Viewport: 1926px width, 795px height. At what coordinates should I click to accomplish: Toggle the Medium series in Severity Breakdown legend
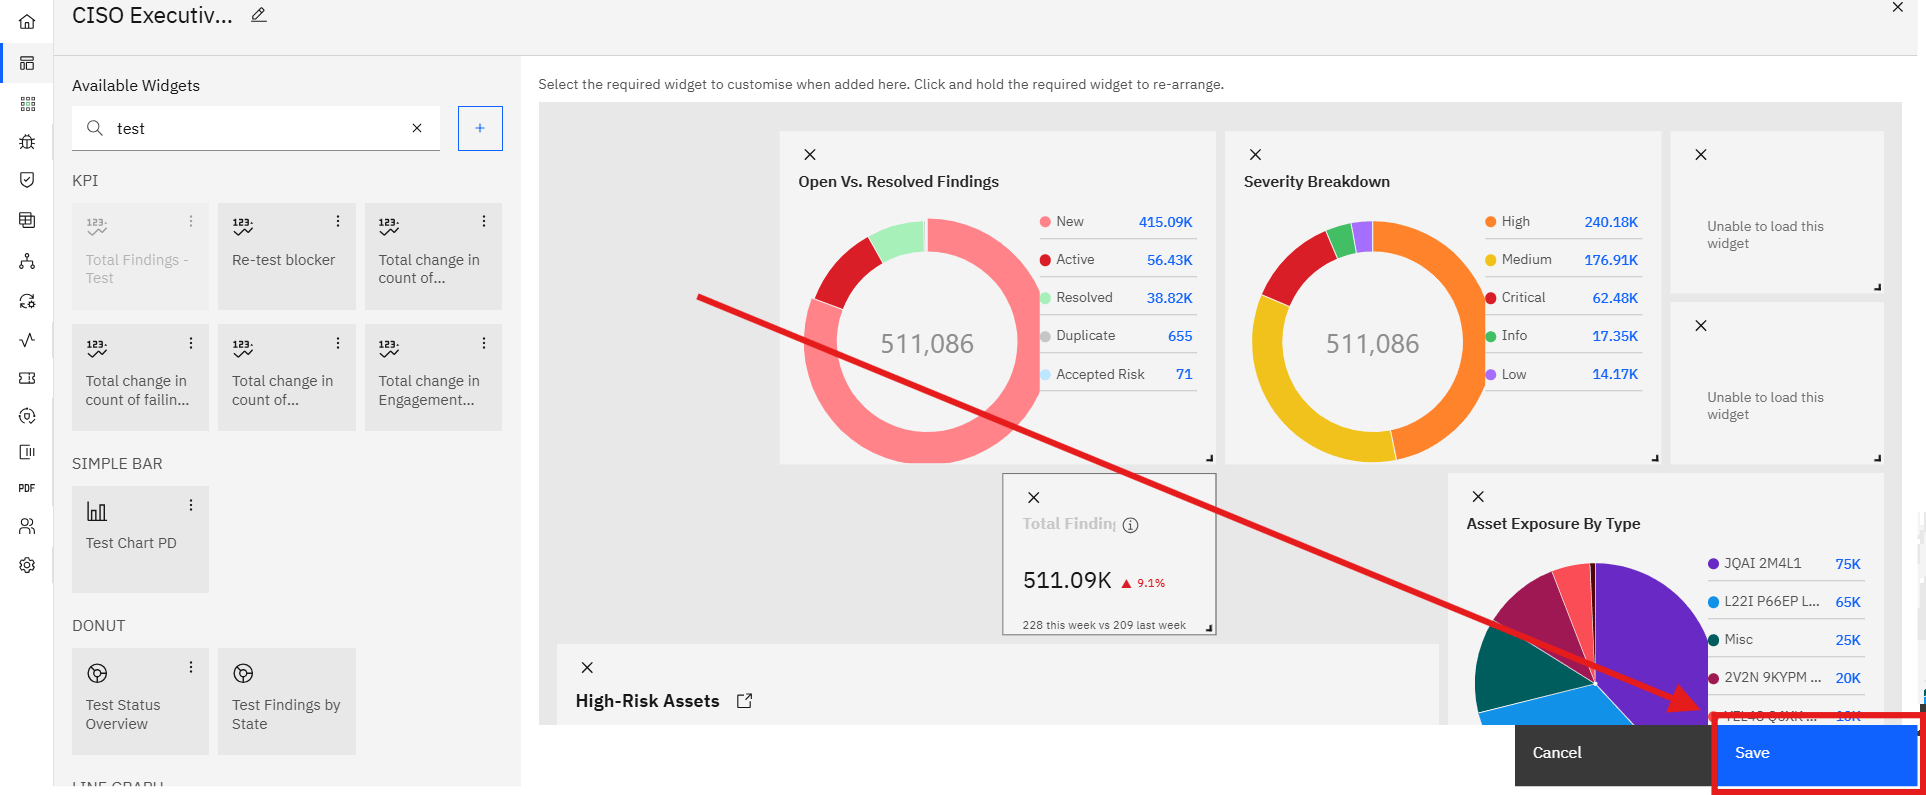pos(1518,260)
